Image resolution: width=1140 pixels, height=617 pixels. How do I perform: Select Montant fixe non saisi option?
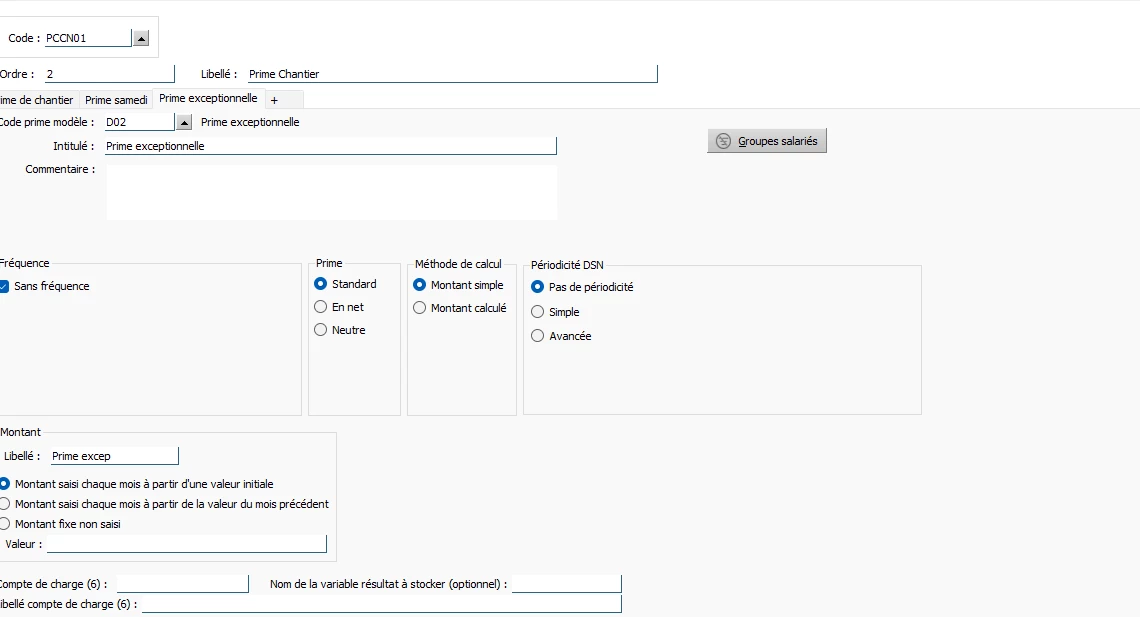point(5,524)
